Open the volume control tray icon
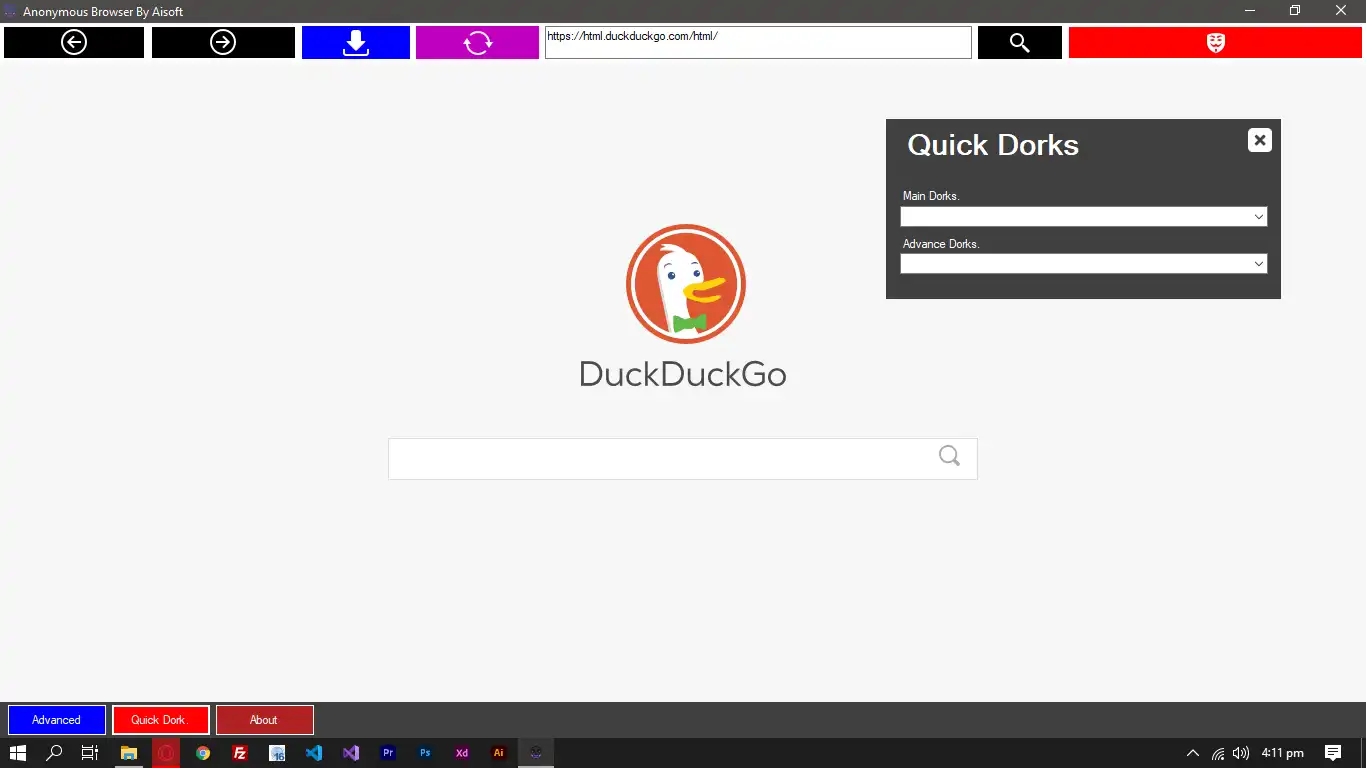 pyautogui.click(x=1241, y=753)
